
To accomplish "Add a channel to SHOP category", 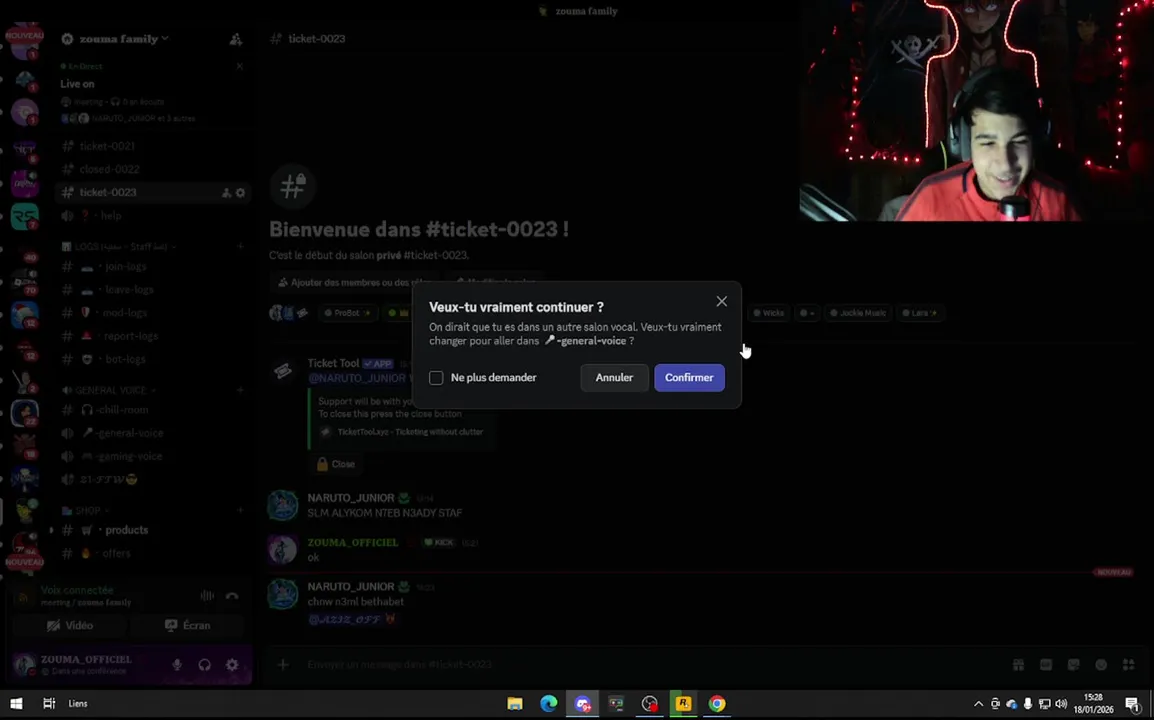I will click(240, 510).
